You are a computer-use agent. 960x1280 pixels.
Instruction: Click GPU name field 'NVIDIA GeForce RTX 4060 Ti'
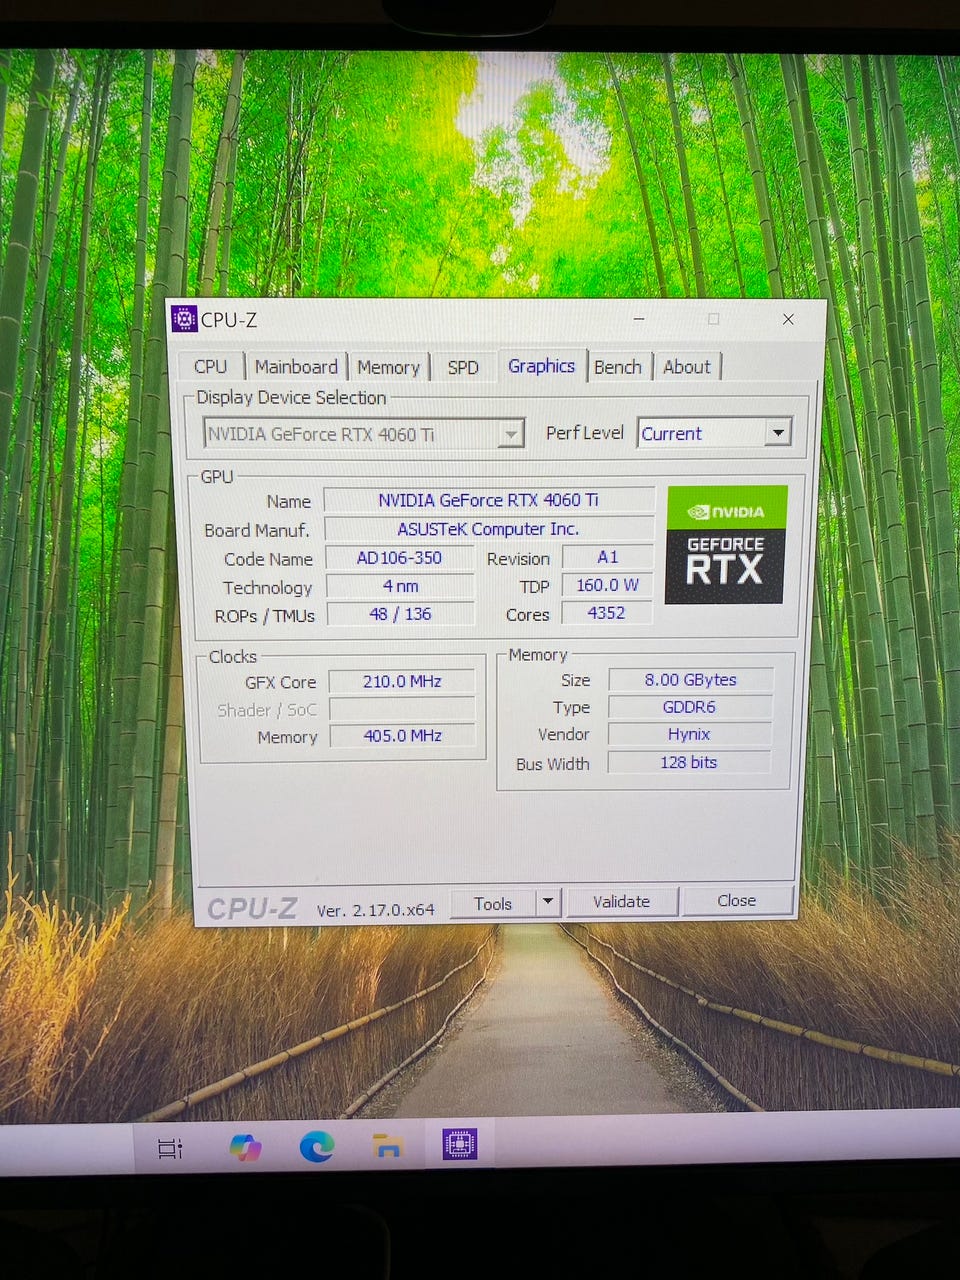point(489,500)
